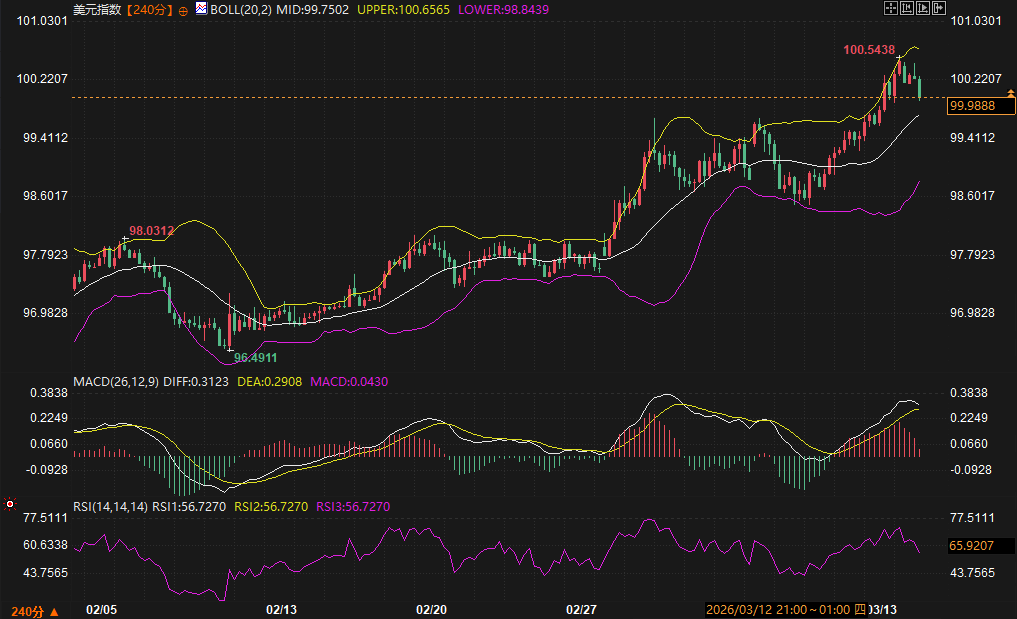The width and height of the screenshot is (1017, 619).
Task: Click the orange circled plus next to 240分
Action: (x=183, y=9)
